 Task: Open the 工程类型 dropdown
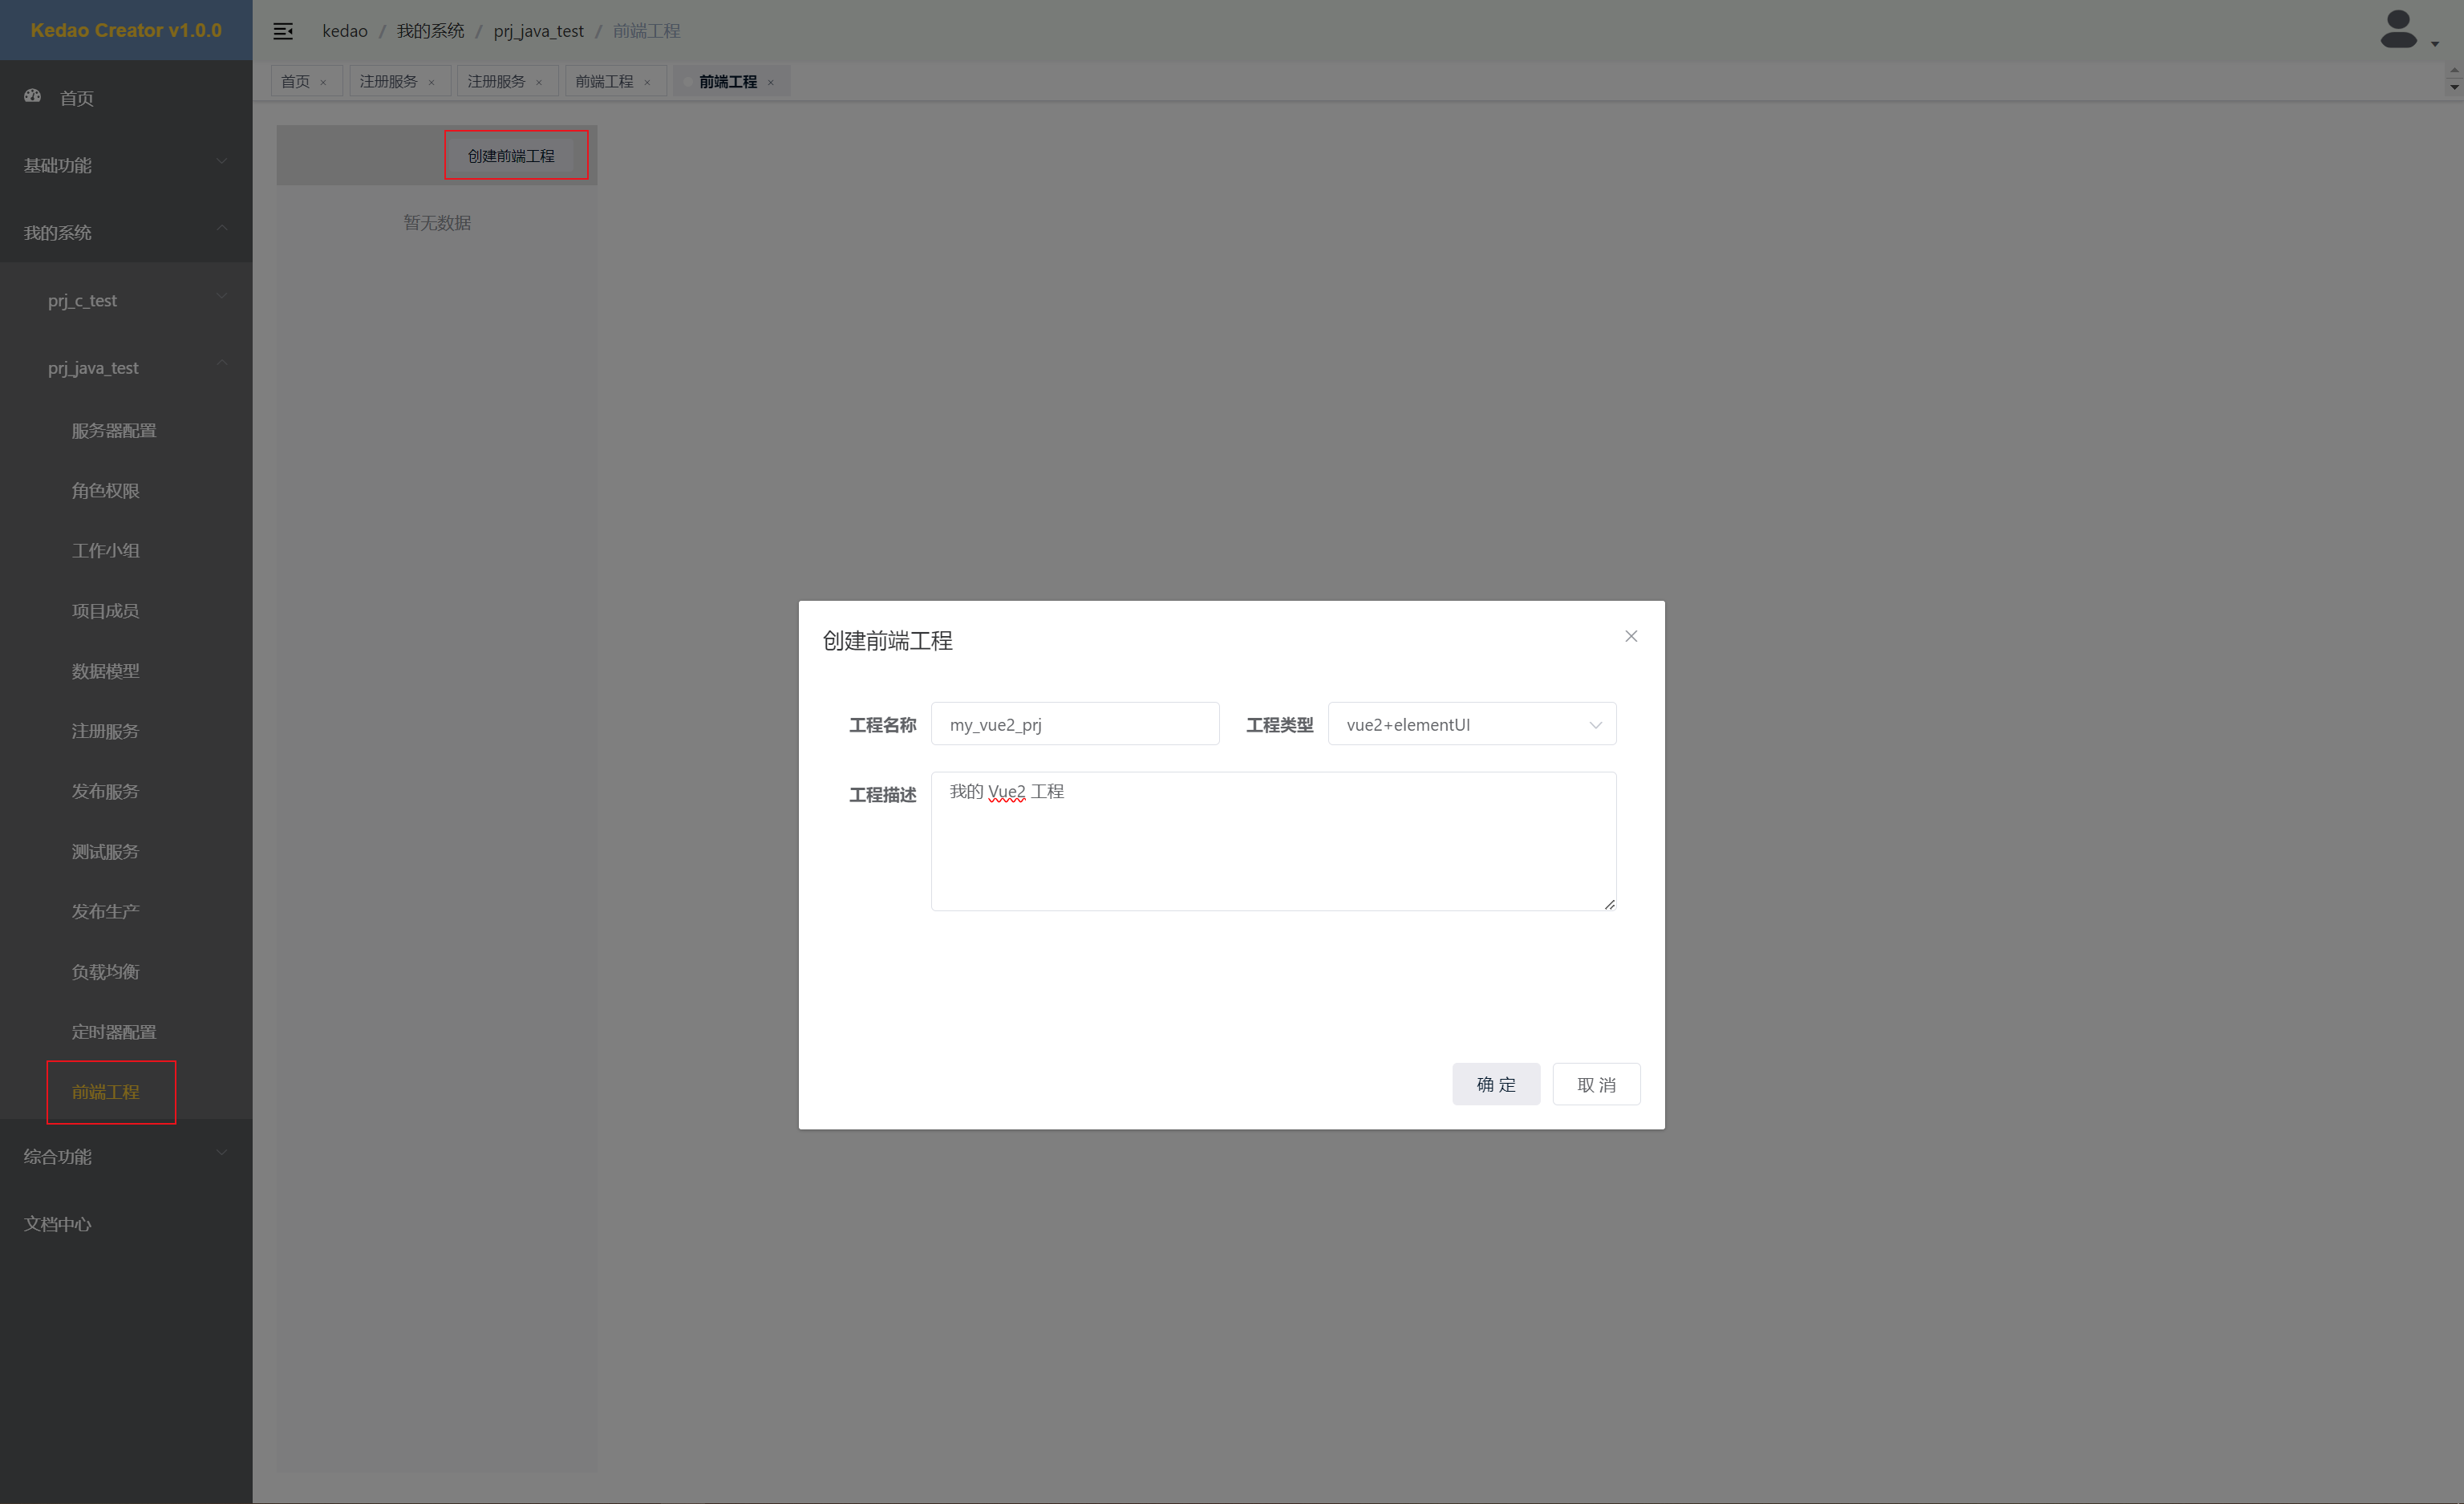[1471, 724]
